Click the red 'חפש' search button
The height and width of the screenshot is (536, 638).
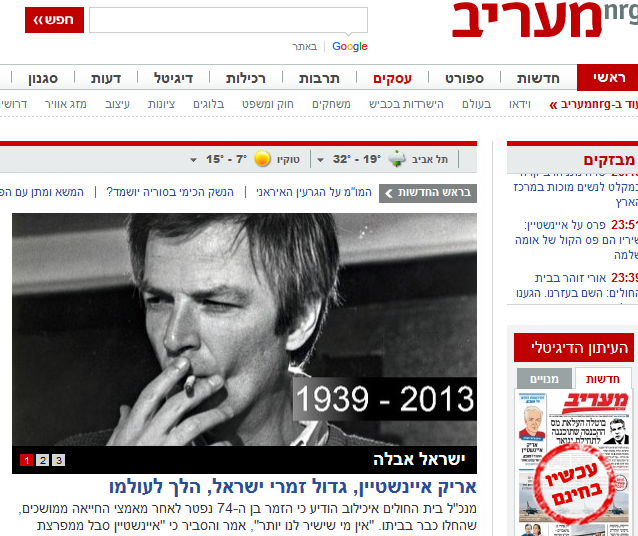[x=55, y=20]
